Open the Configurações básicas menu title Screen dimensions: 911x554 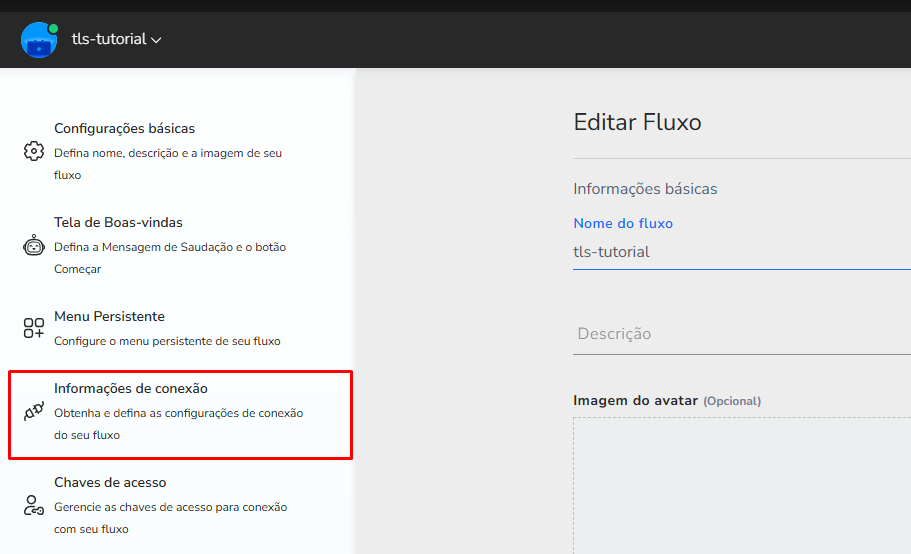pos(124,129)
